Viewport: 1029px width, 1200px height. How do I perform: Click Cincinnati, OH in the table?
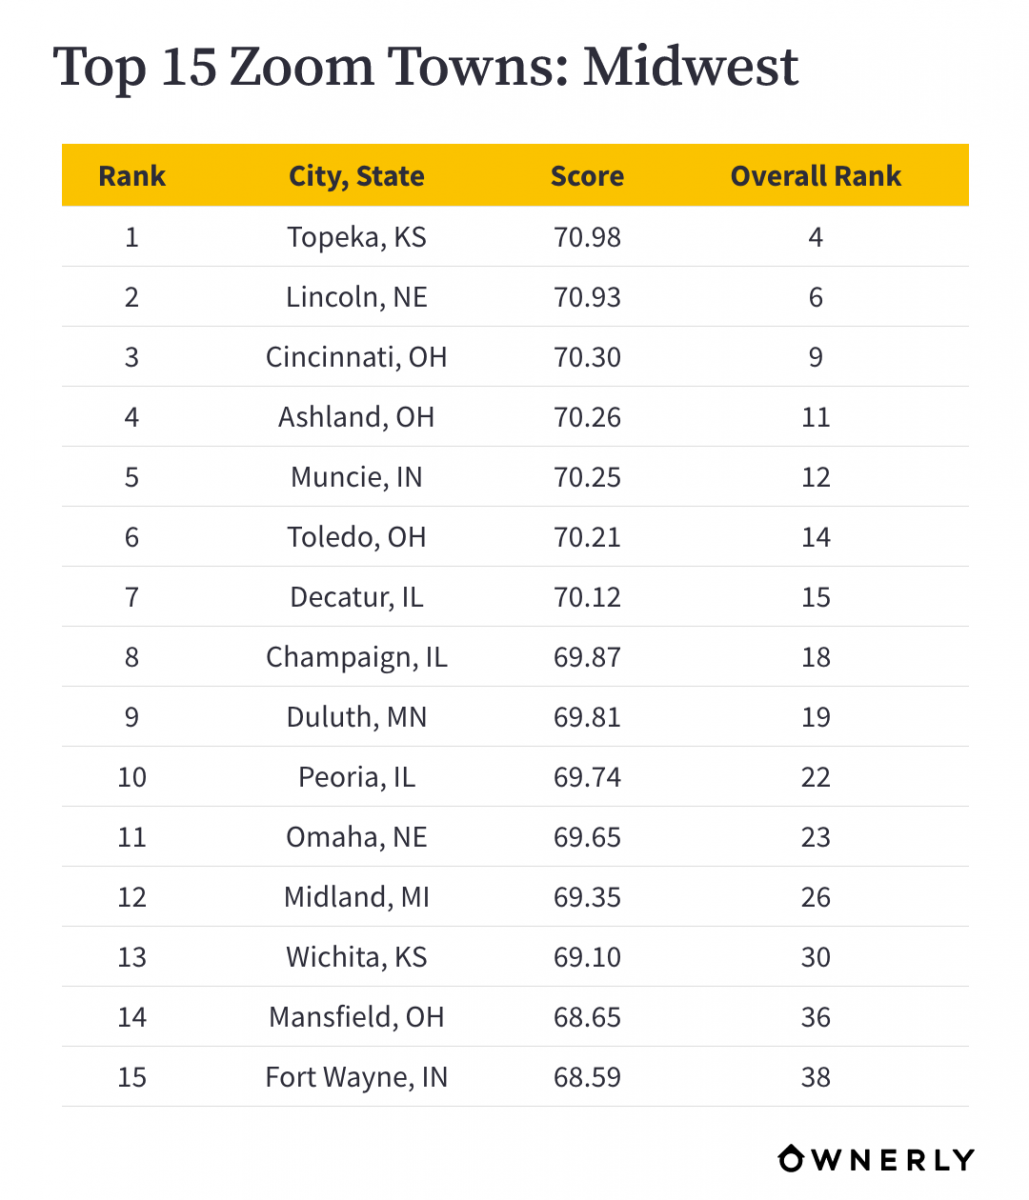[357, 357]
